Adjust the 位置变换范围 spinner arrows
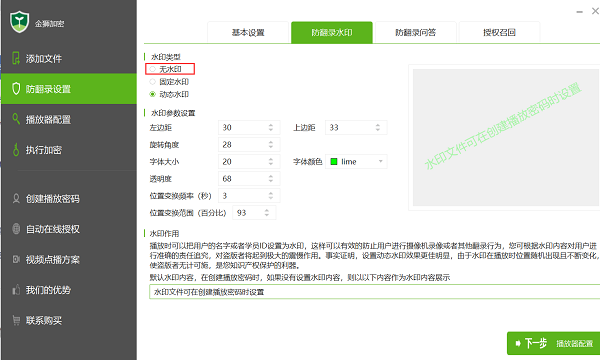Viewport: 600px width, 360px height. pos(267,213)
